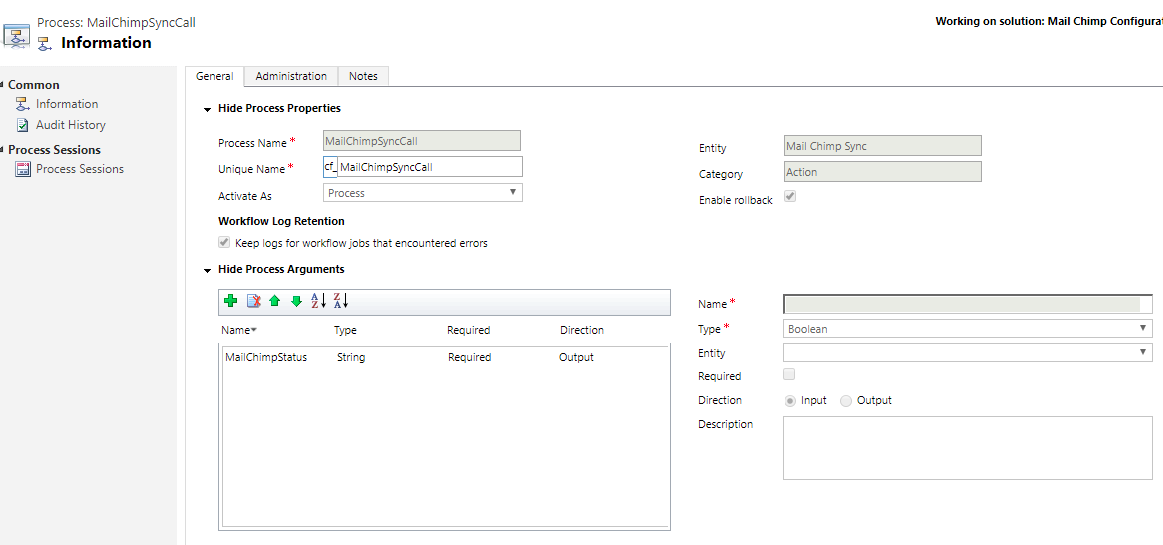Click the Unique Name text field
The width and height of the screenshot is (1163, 545).
coord(430,167)
